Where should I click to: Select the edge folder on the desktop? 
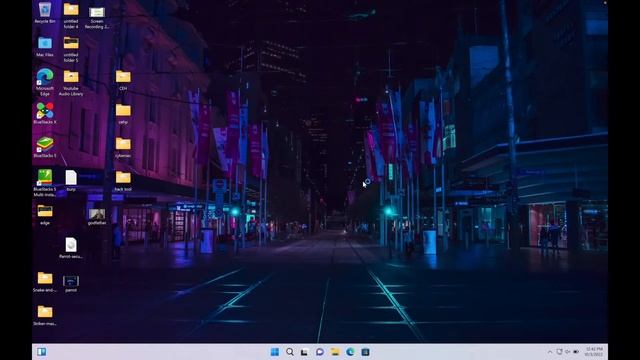[x=45, y=215]
